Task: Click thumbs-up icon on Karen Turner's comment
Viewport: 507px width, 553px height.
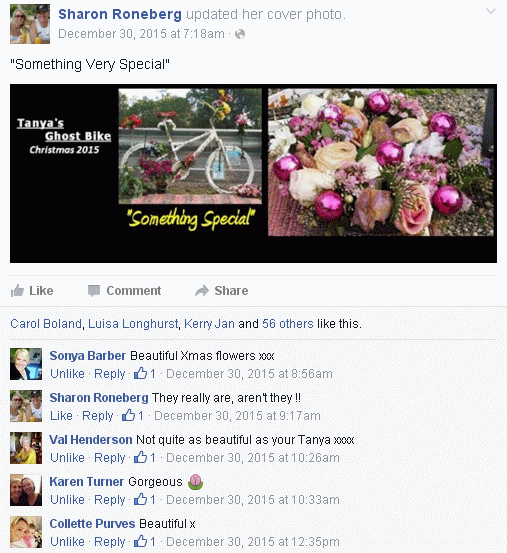Action: 140,499
